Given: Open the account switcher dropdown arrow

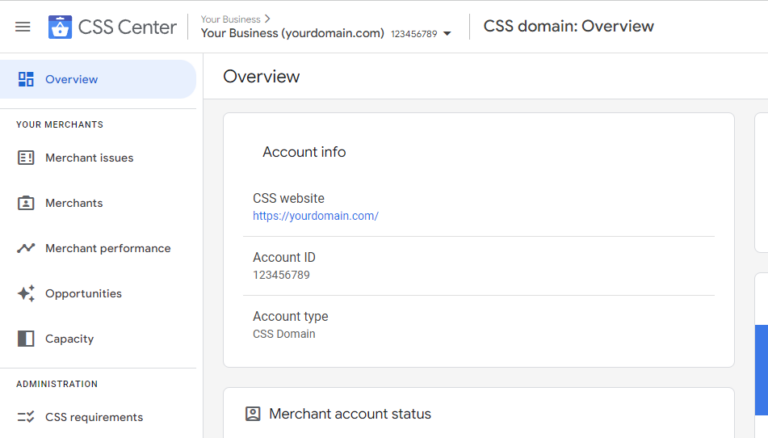Looking at the screenshot, I should coord(447,34).
